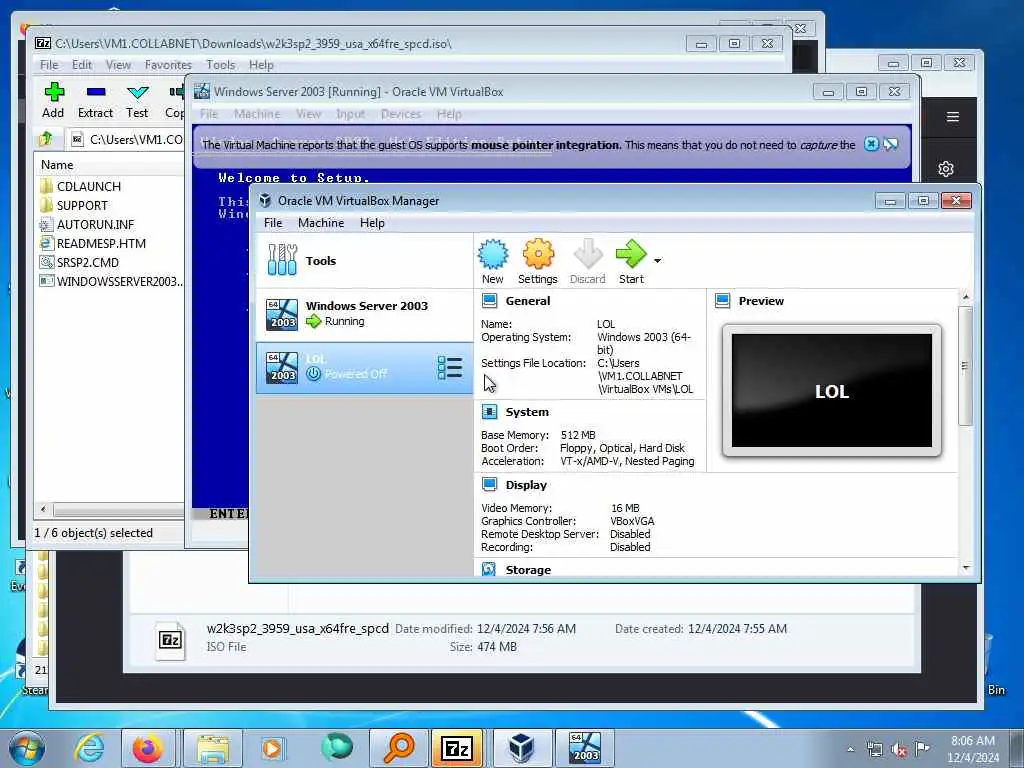Click the Display section header
This screenshot has height=768, width=1024.
coord(526,485)
